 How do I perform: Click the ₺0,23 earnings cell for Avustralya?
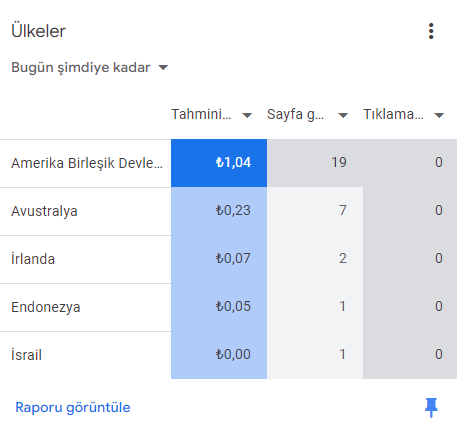[219, 211]
